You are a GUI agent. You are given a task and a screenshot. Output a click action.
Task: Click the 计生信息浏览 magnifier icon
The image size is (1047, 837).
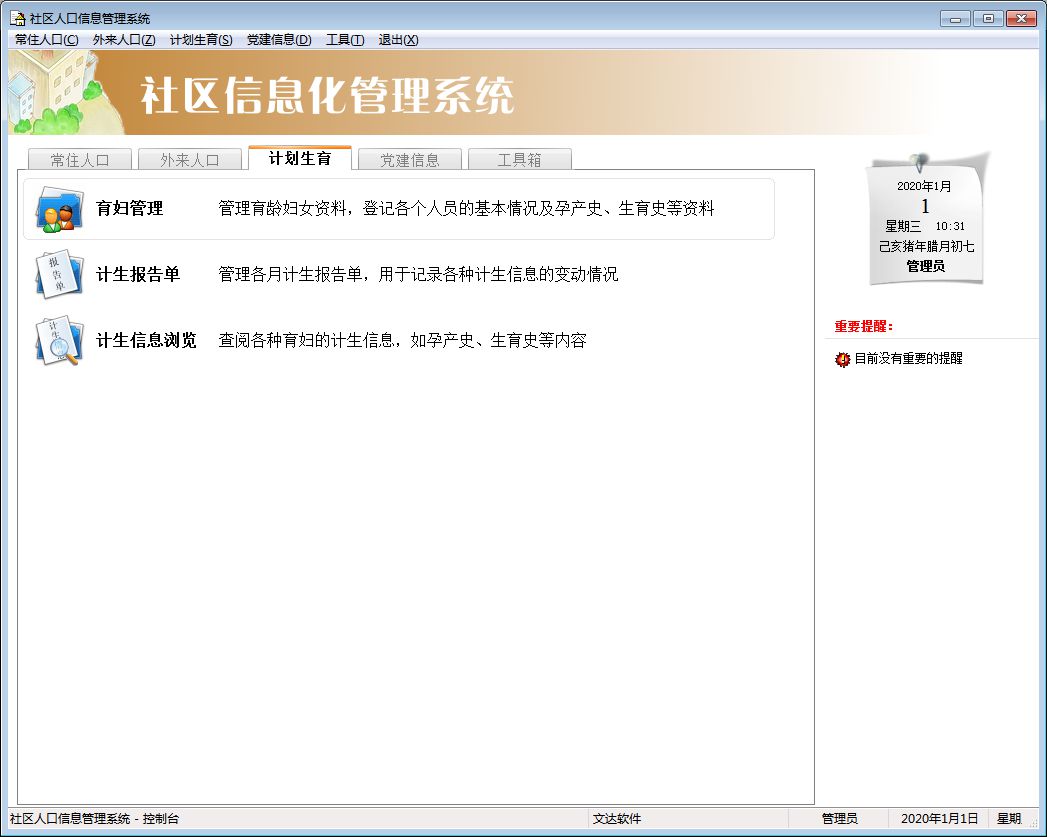[59, 340]
